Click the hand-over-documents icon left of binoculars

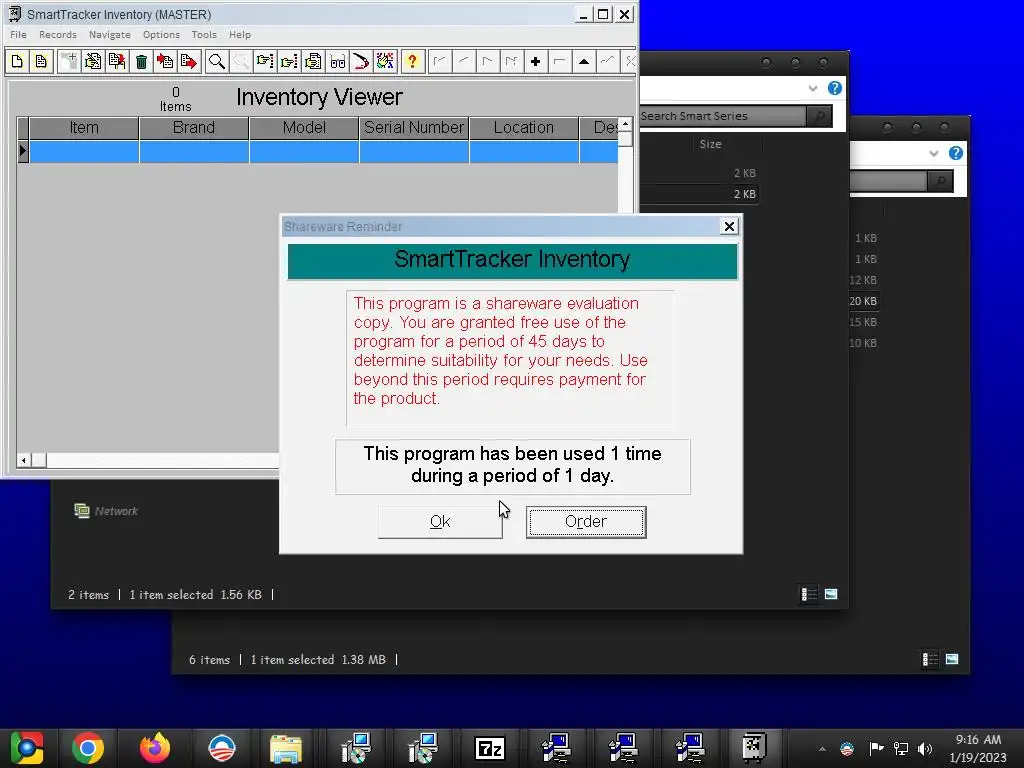[313, 61]
